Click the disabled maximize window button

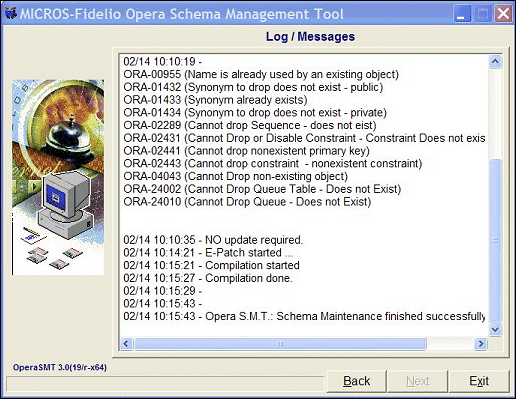tap(483, 14)
